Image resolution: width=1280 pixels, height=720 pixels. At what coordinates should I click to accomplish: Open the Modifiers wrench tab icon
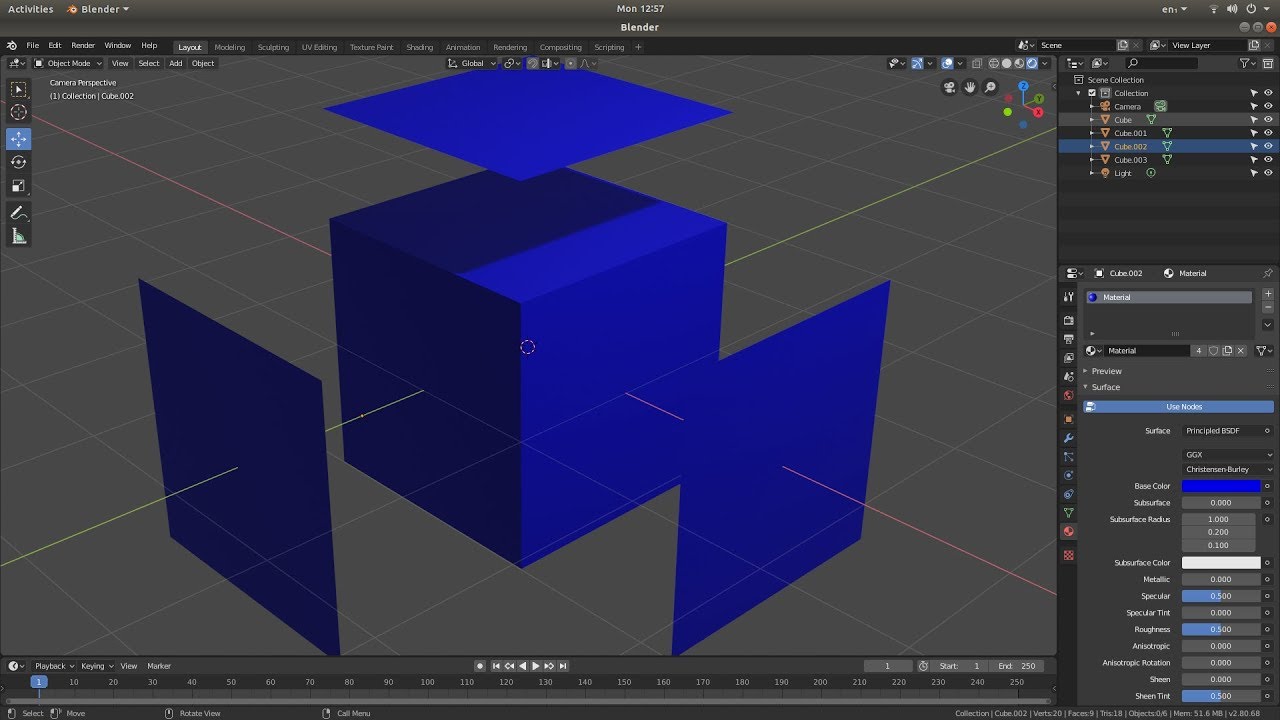[x=1069, y=438]
